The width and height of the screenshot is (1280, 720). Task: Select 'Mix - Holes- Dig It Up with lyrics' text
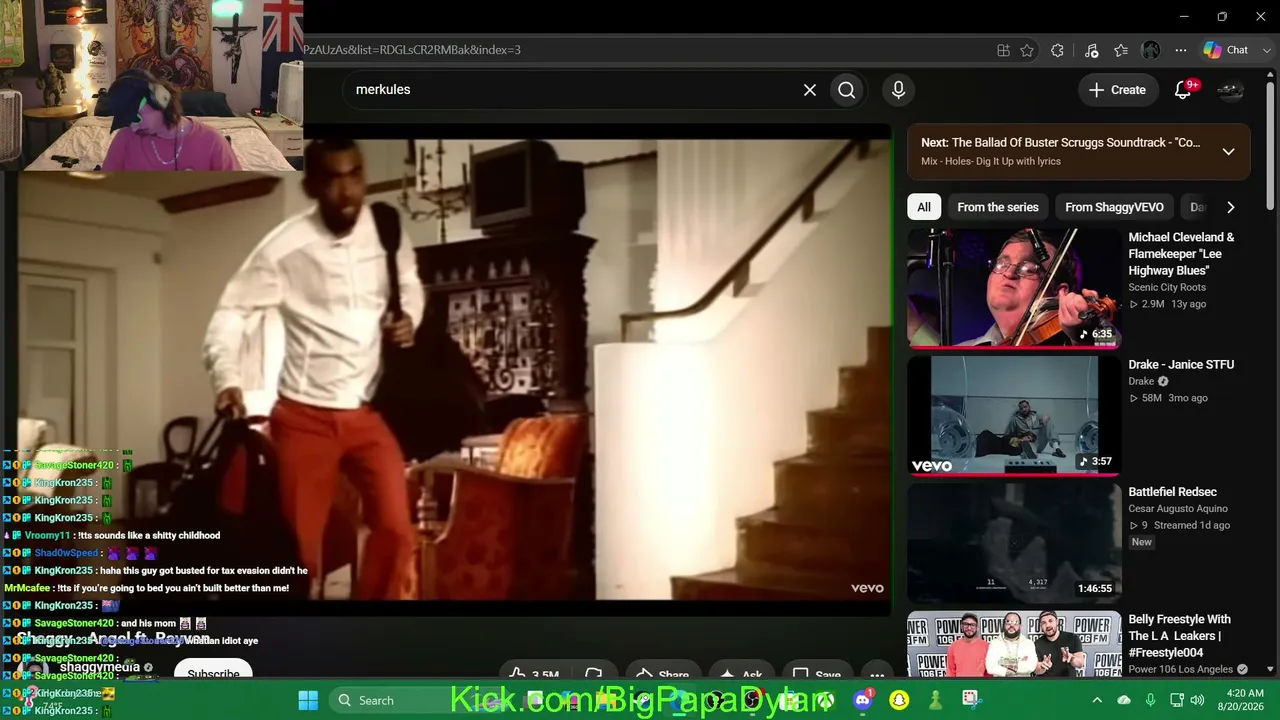(x=991, y=161)
